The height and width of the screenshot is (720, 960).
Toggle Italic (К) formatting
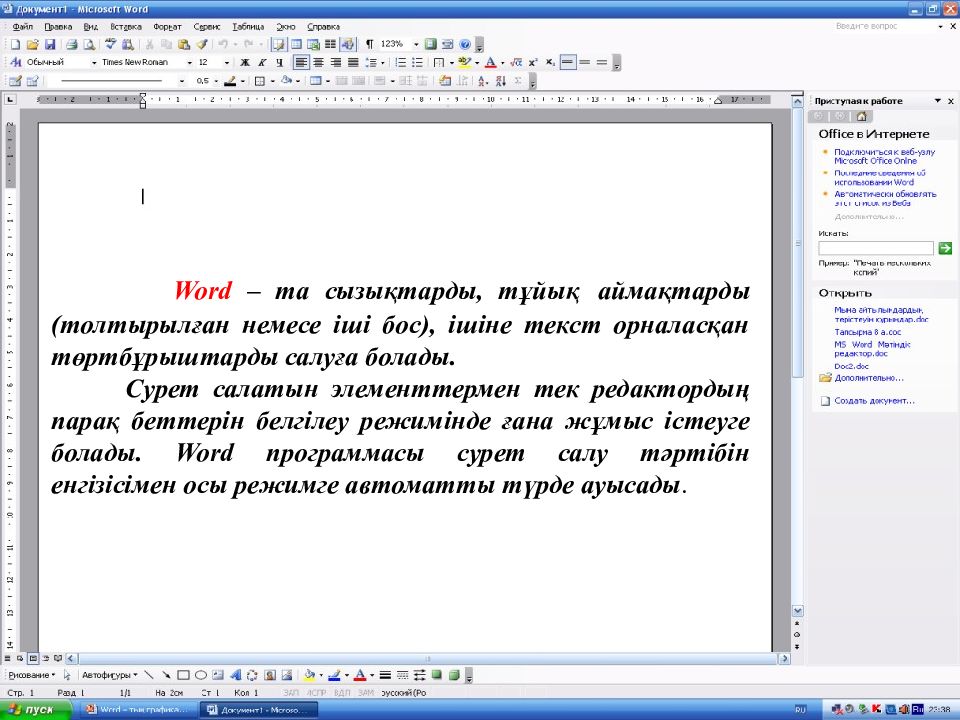click(x=262, y=62)
